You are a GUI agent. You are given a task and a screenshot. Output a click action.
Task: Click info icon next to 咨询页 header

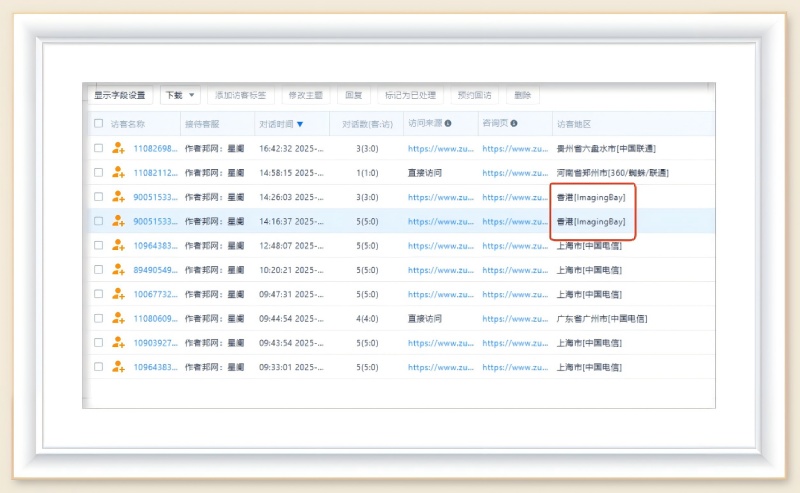[x=516, y=124]
